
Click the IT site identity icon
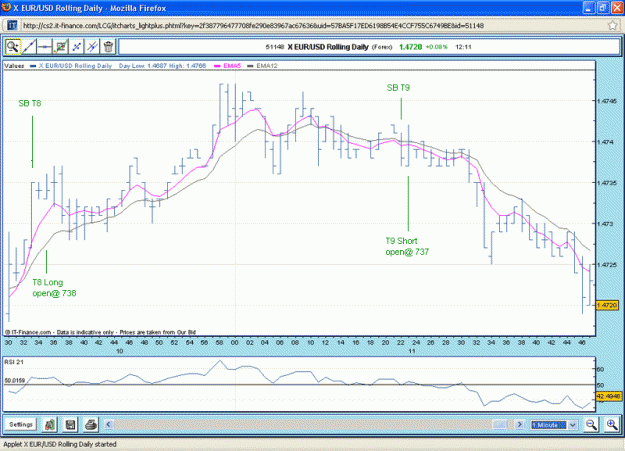click(x=12, y=26)
